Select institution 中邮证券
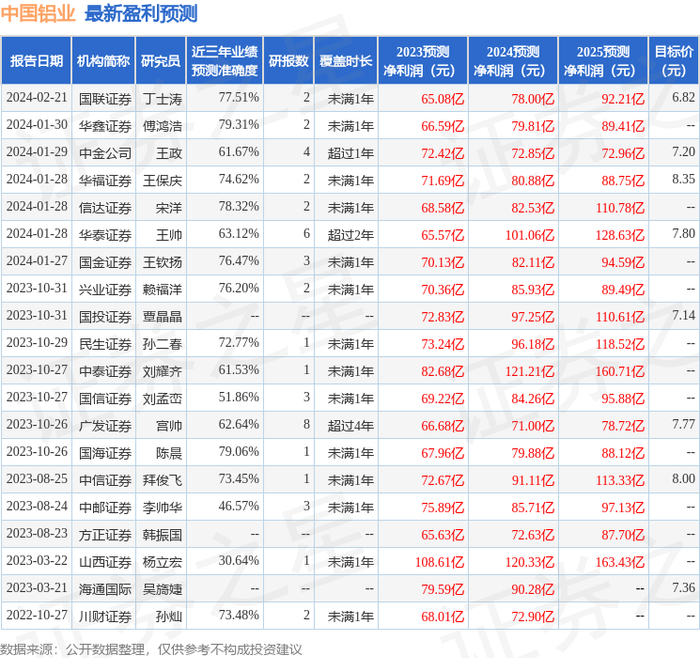 (x=105, y=508)
